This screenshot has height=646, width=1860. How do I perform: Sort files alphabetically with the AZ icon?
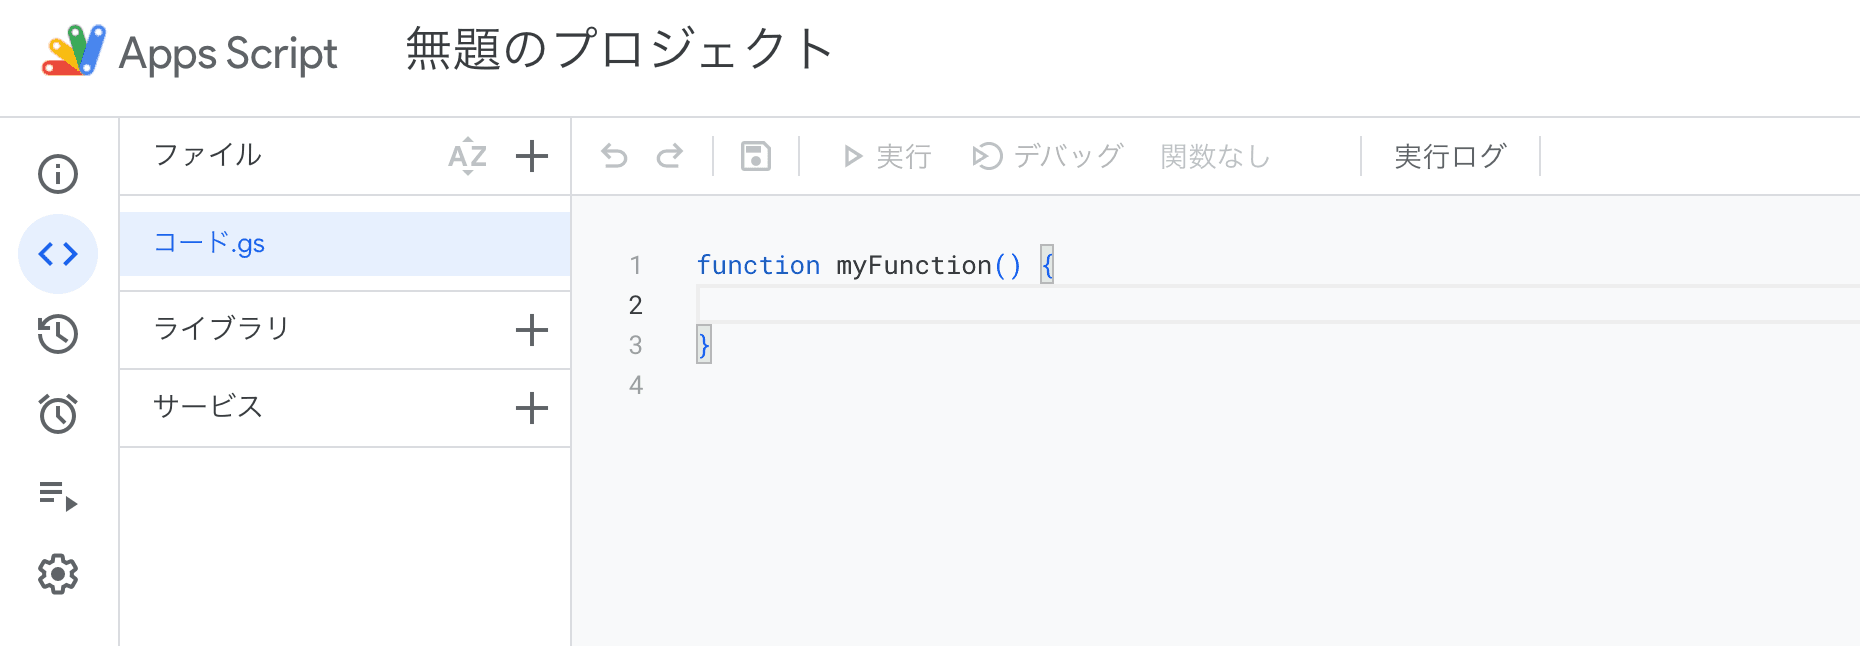(466, 156)
